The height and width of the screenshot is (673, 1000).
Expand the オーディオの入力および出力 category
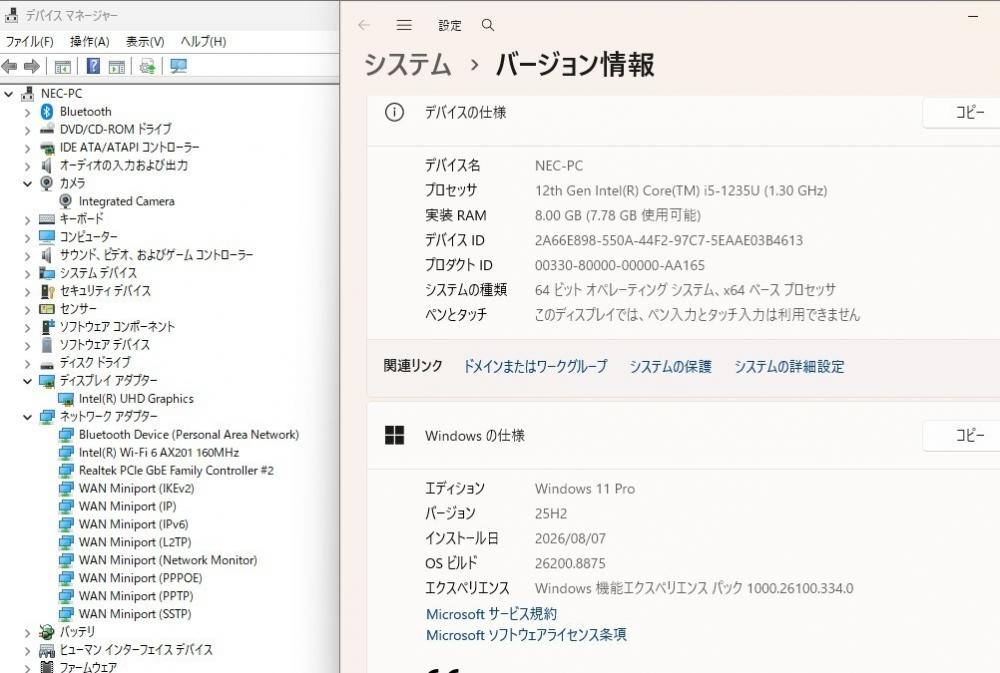[x=27, y=166]
